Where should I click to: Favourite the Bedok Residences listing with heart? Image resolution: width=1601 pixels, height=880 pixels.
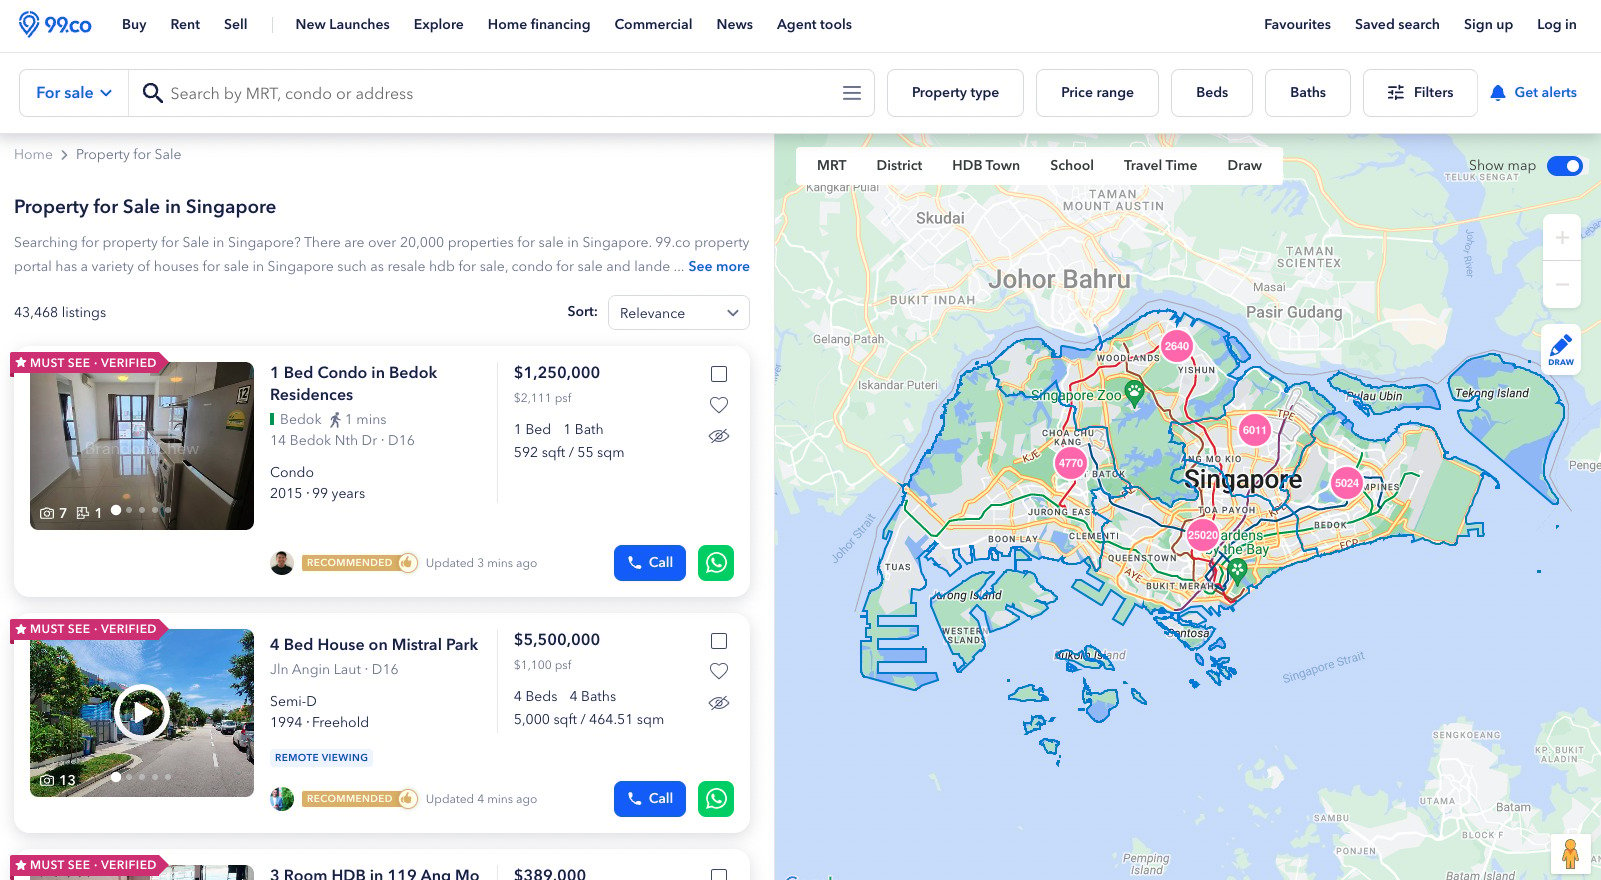[x=719, y=405]
